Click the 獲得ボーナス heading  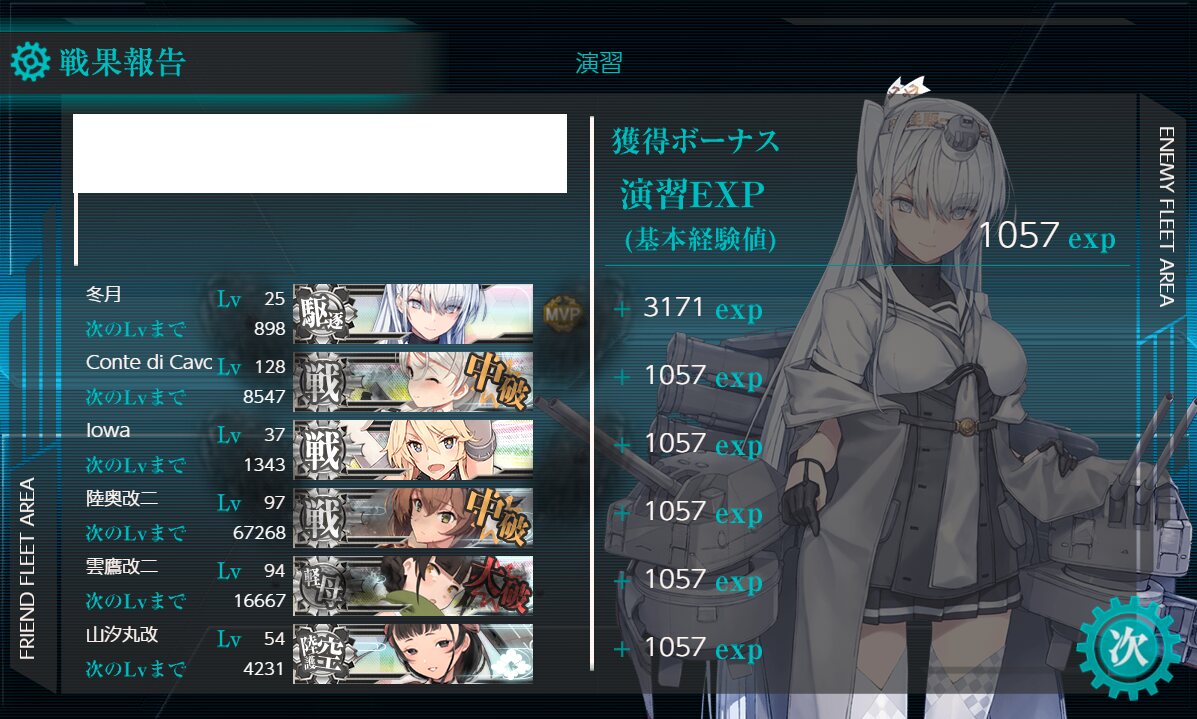pos(695,141)
